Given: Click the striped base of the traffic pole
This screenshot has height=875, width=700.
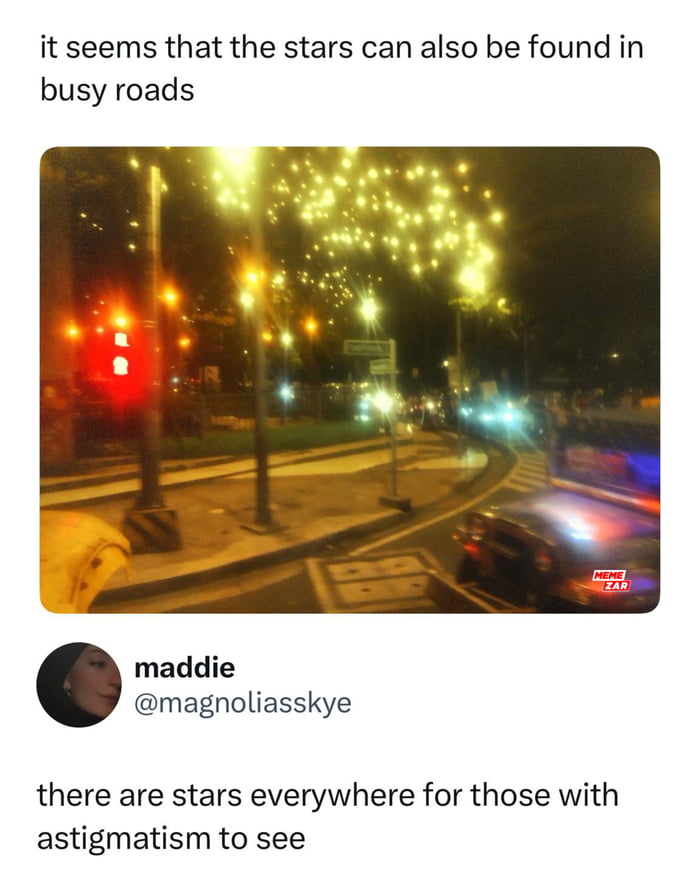Looking at the screenshot, I should pos(152,528).
